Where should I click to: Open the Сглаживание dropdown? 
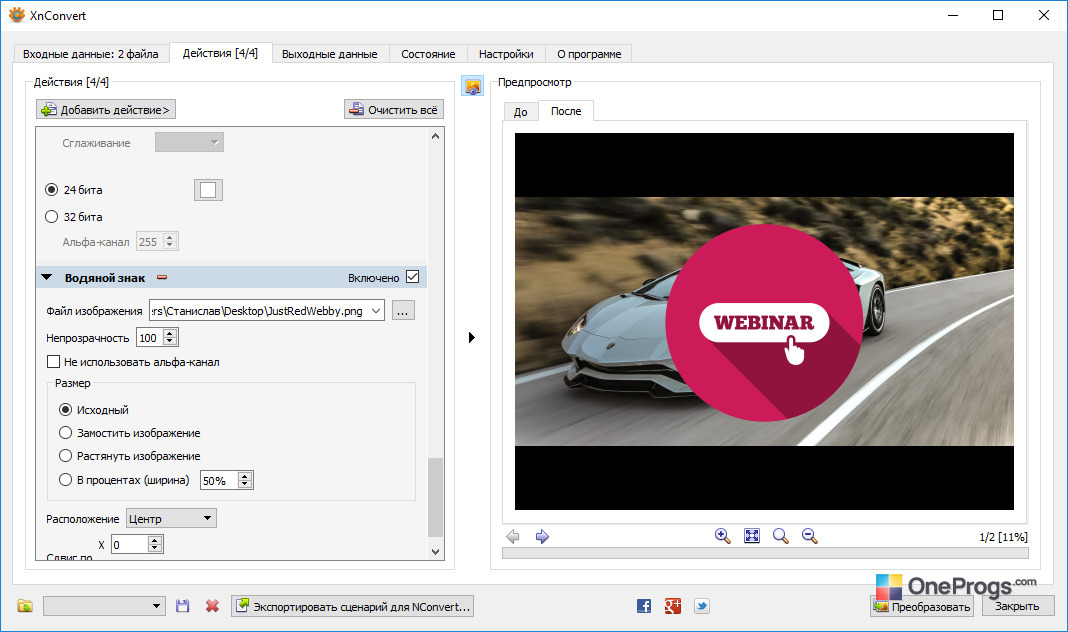189,142
